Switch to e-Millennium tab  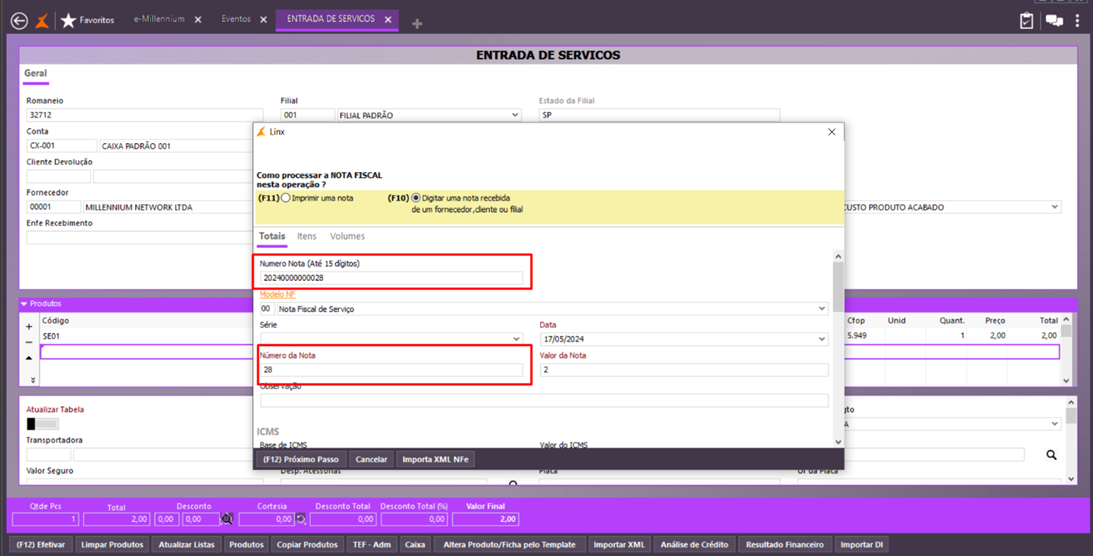pos(159,19)
